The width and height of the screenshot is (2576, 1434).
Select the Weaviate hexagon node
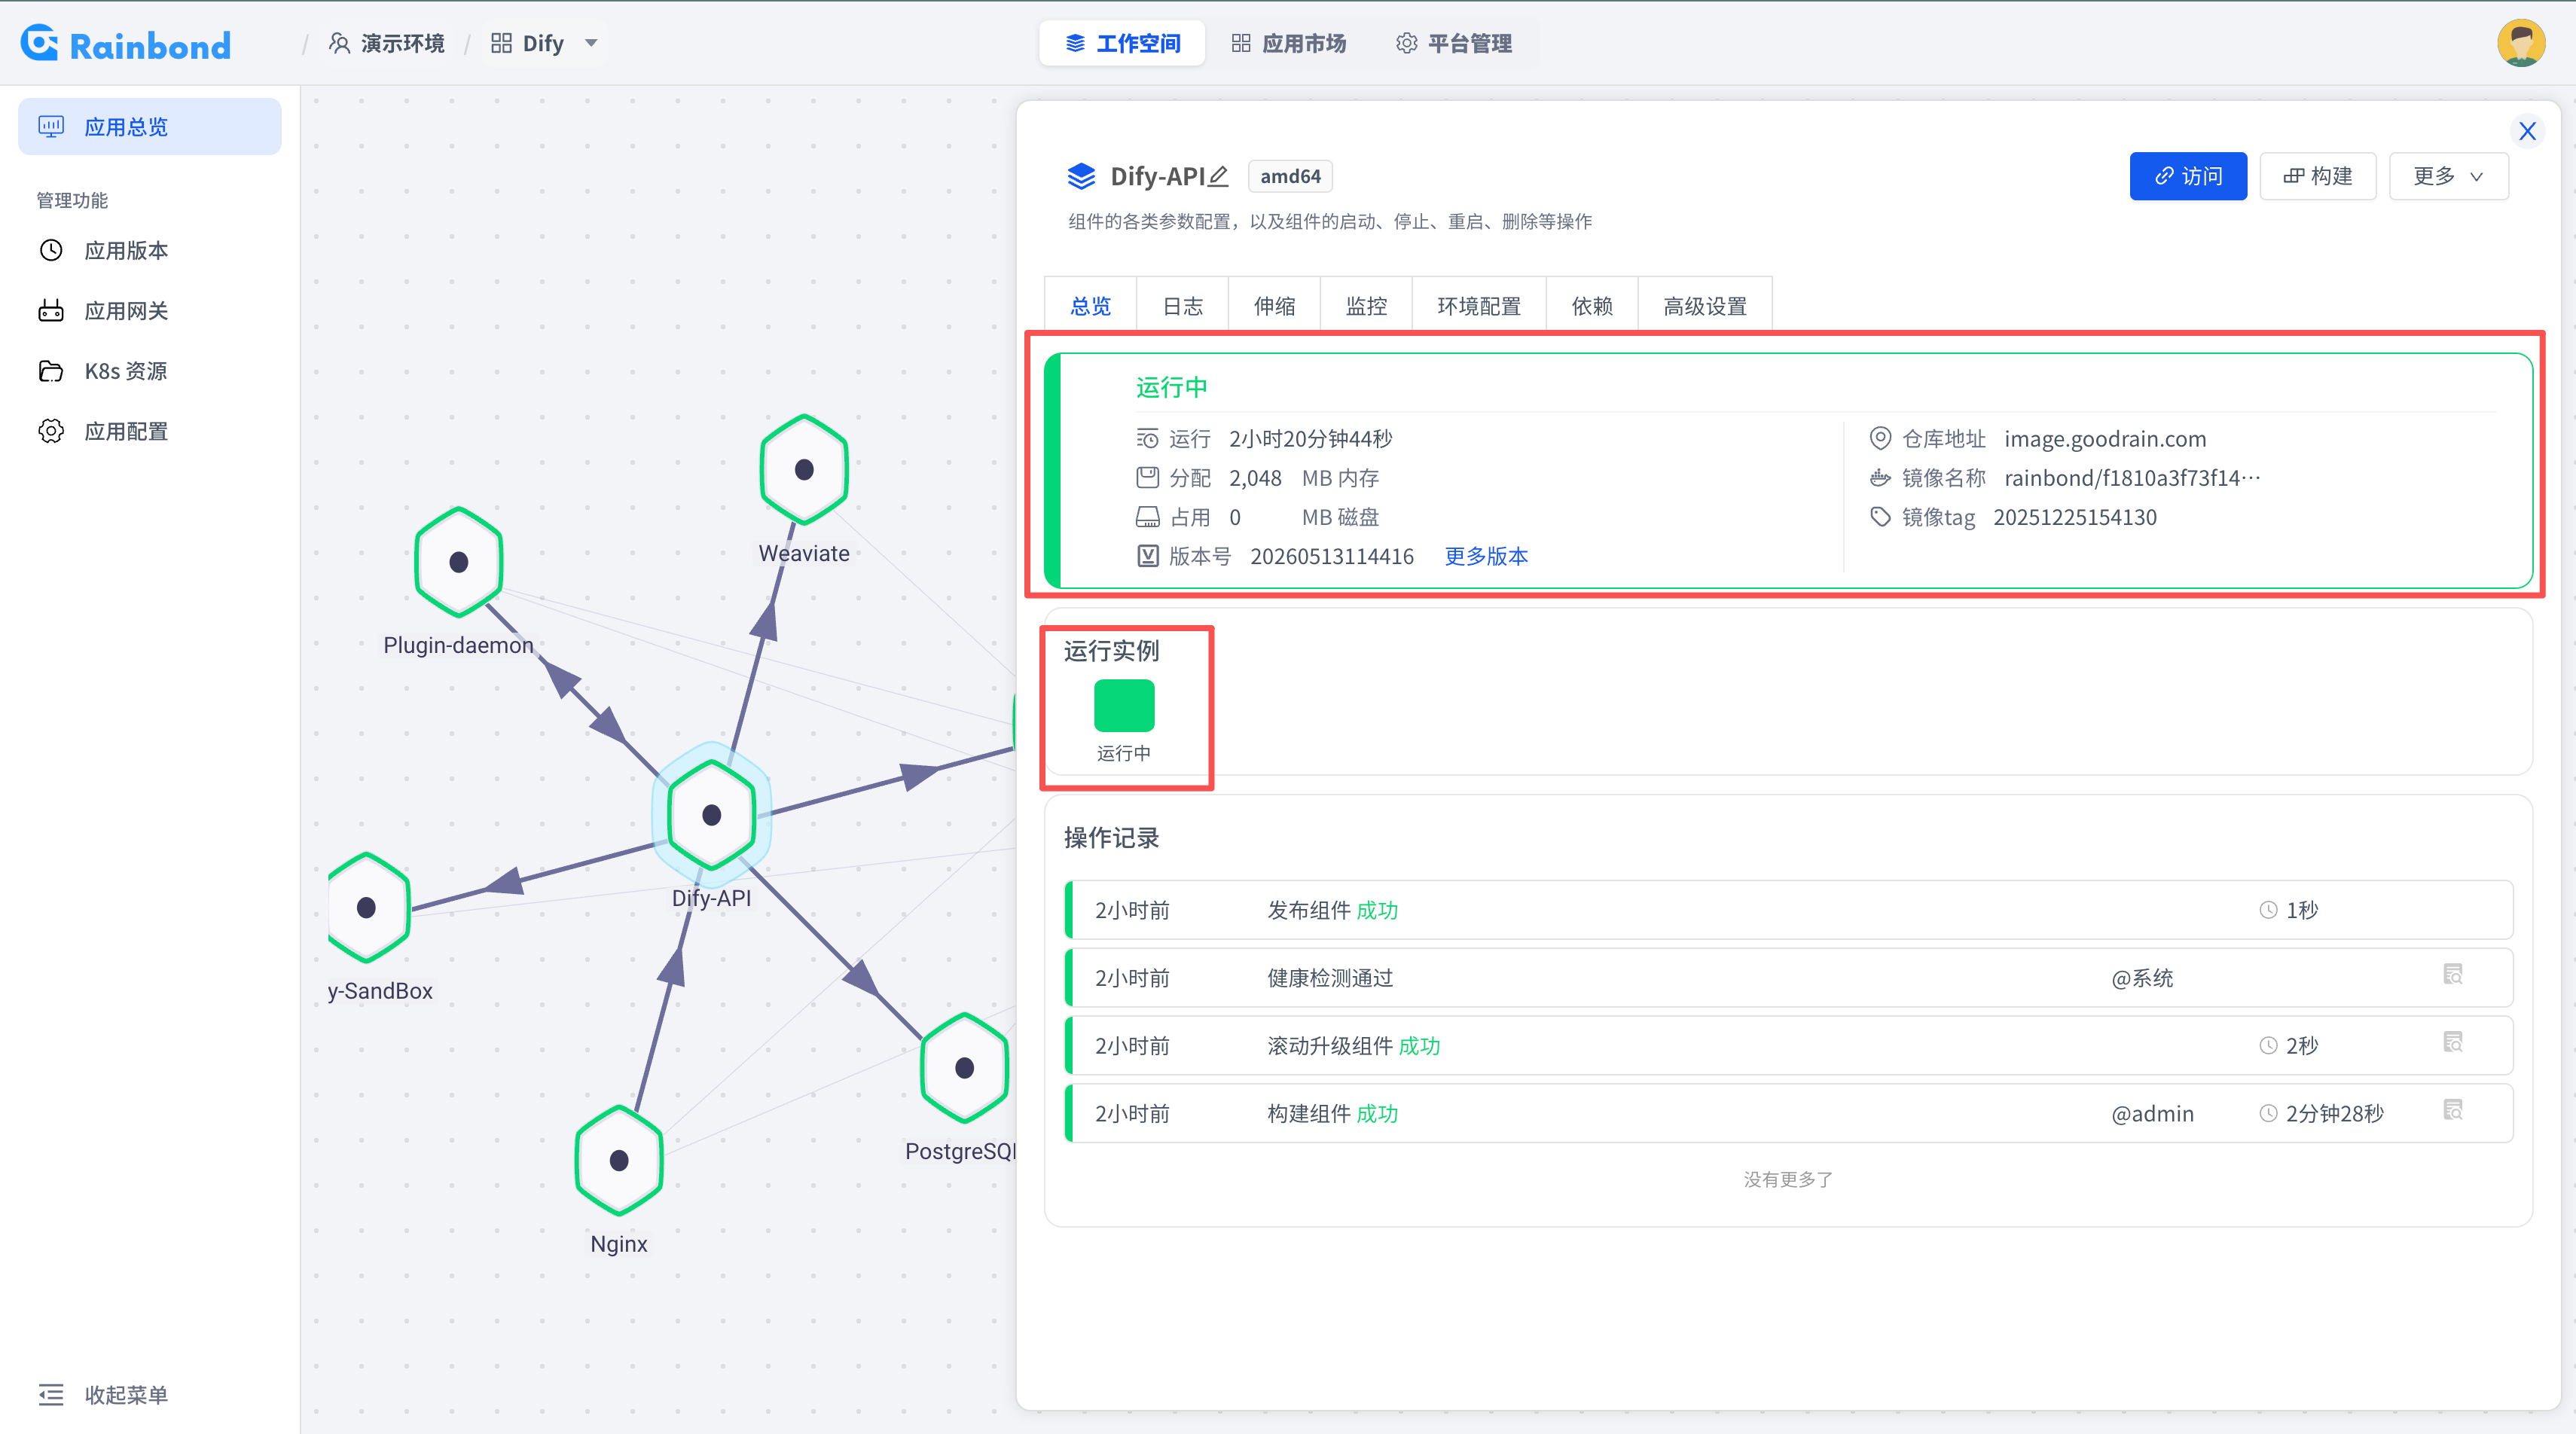(804, 469)
